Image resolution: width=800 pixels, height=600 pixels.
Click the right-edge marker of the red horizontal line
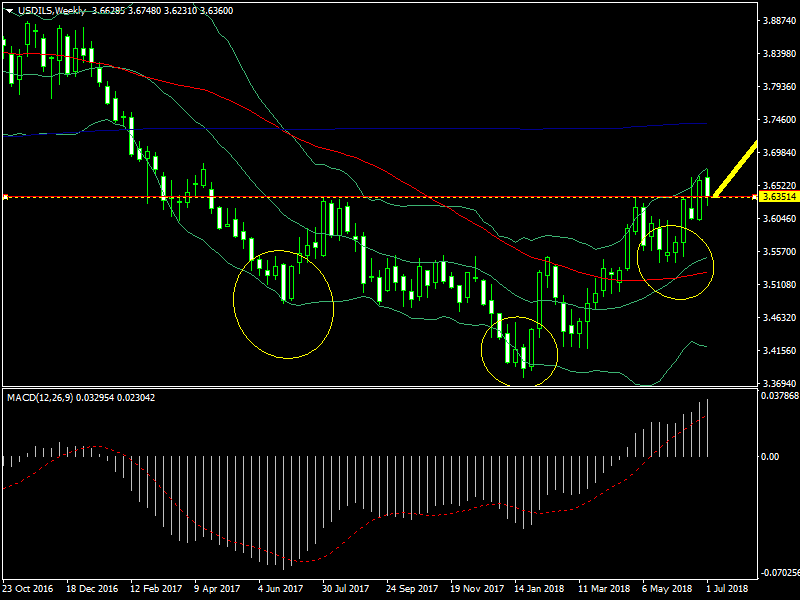point(752,197)
